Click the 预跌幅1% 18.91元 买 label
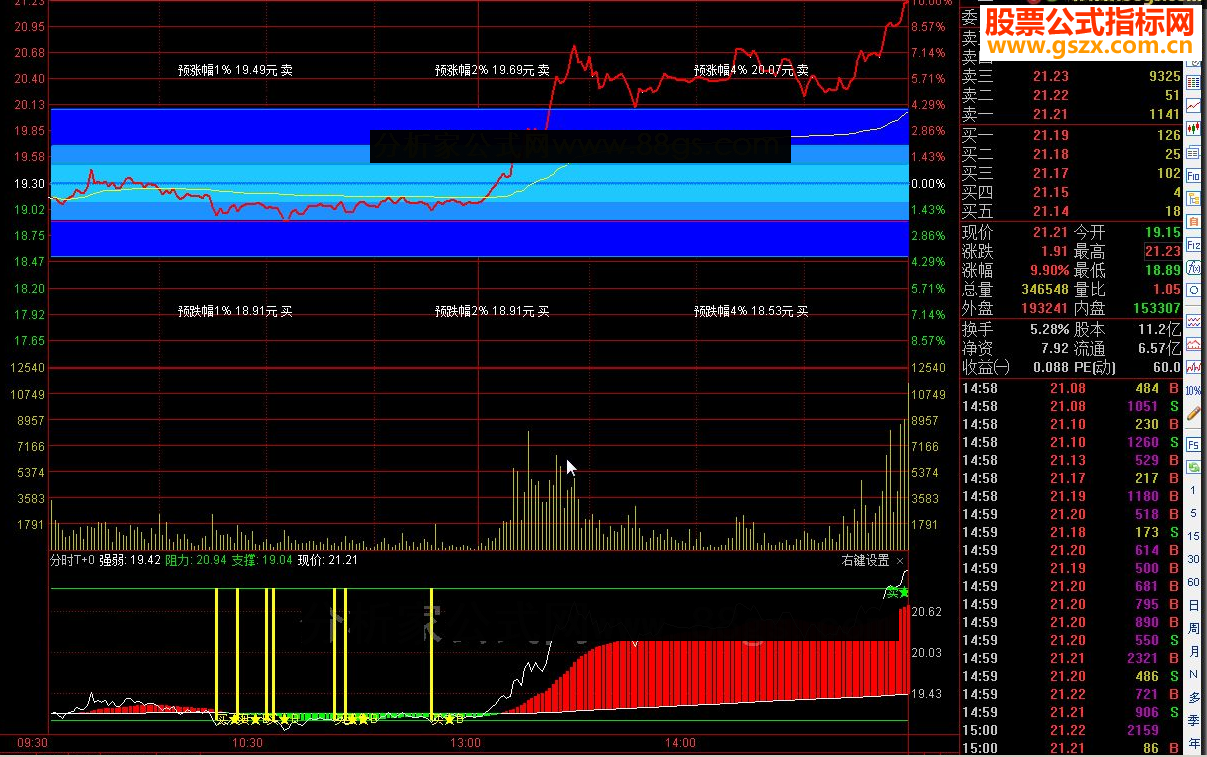The width and height of the screenshot is (1207, 757). pos(235,311)
